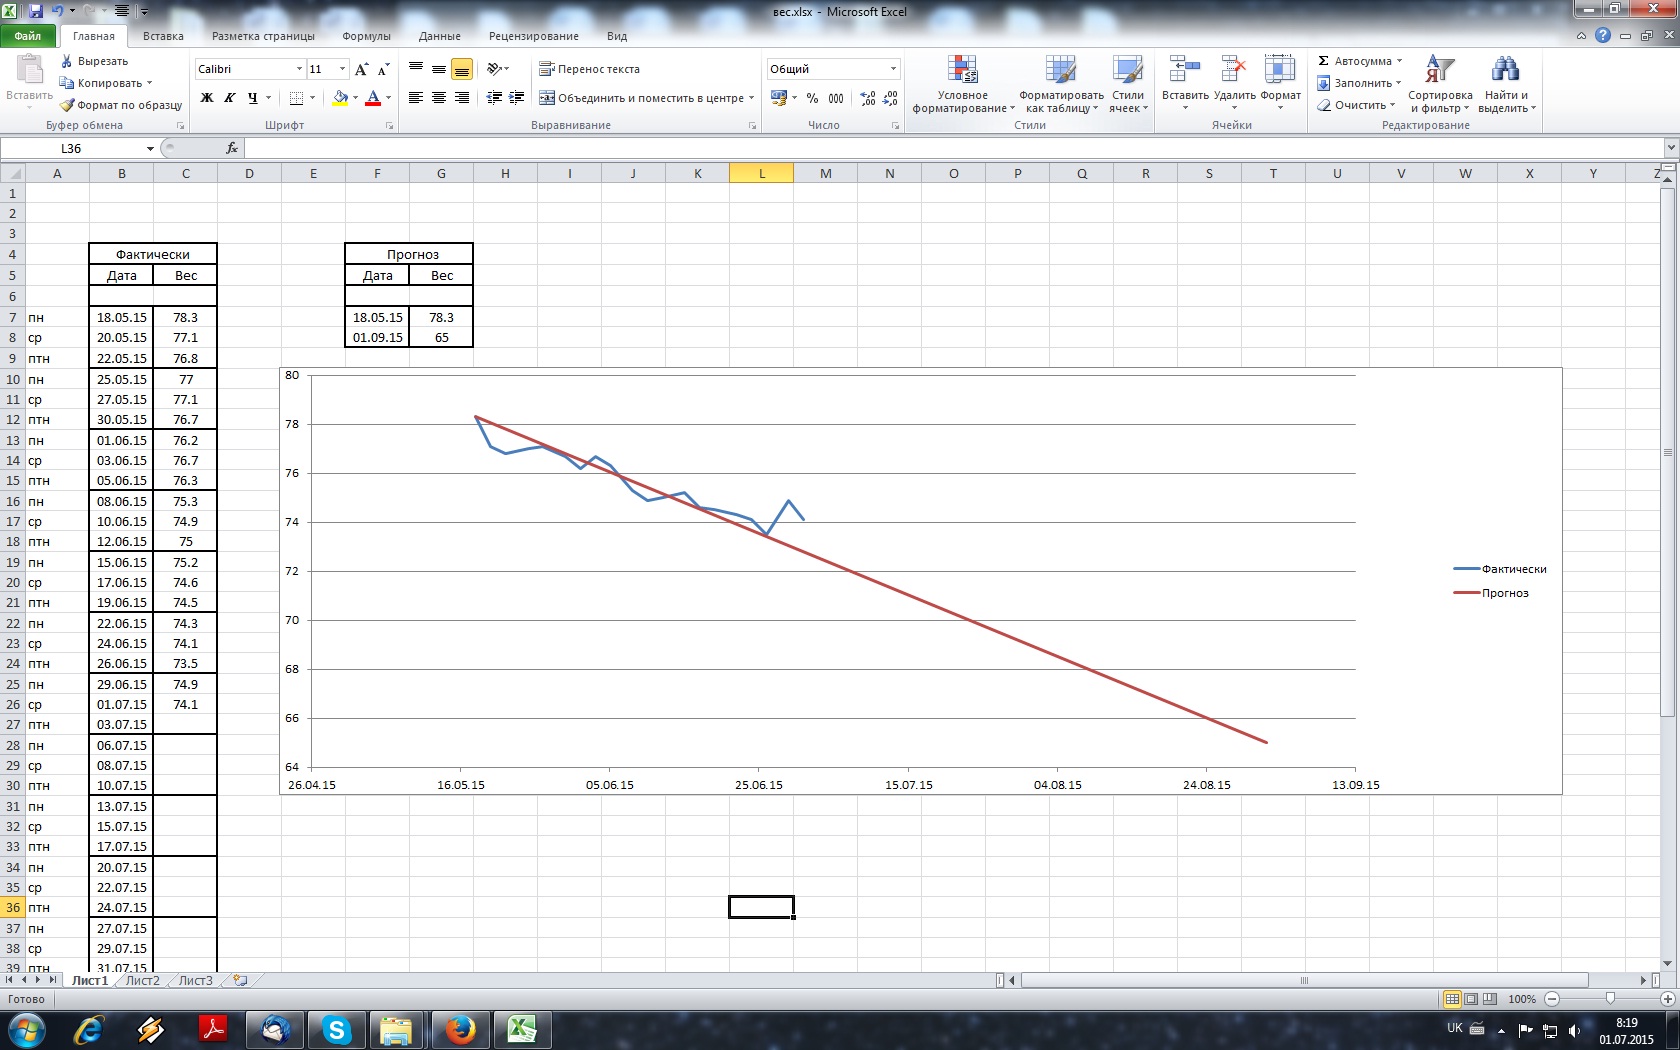This screenshot has height=1050, width=1680.
Task: Open the font size dropdown
Action: [342, 69]
